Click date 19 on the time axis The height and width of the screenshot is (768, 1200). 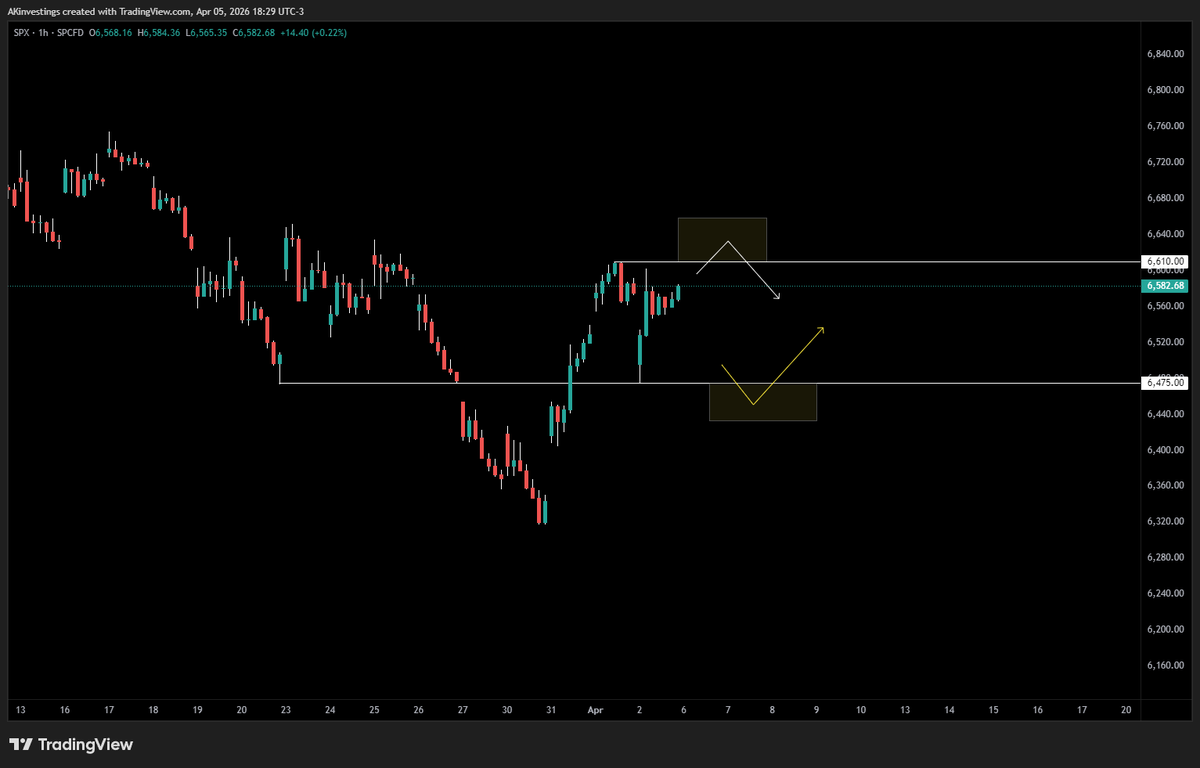click(x=197, y=710)
